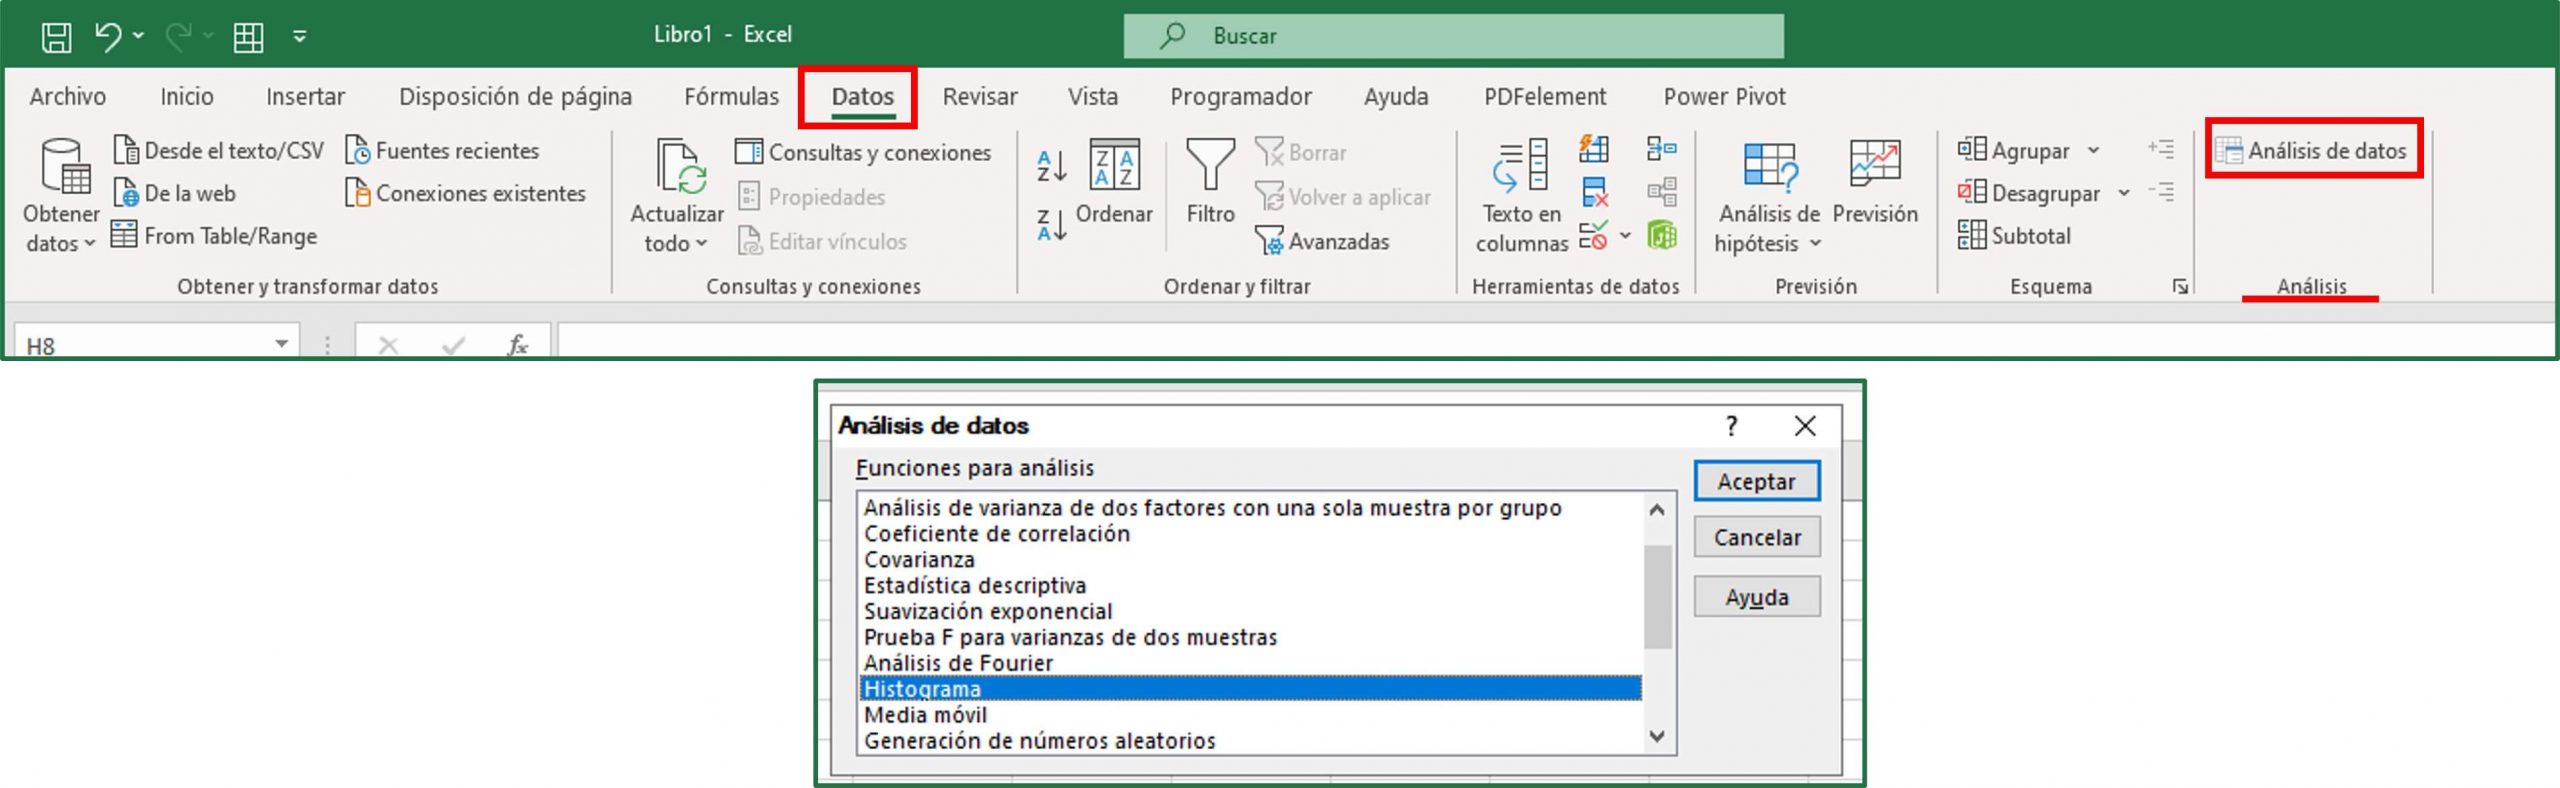This screenshot has height=788, width=2560.
Task: Expand the Agrupar dropdown arrow
Action: [x=2094, y=151]
